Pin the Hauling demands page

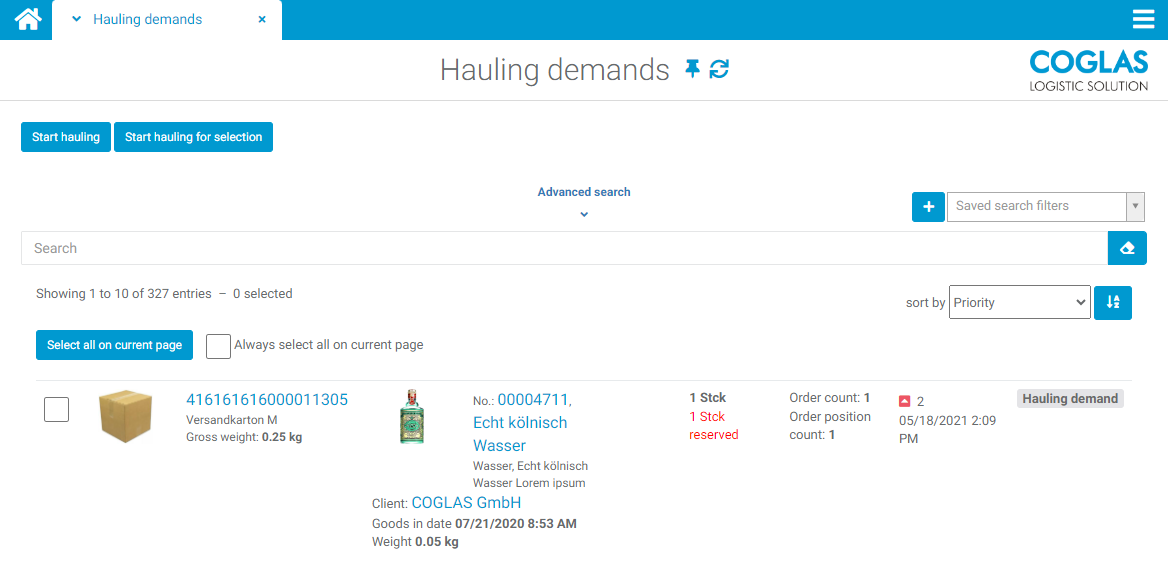tap(692, 69)
